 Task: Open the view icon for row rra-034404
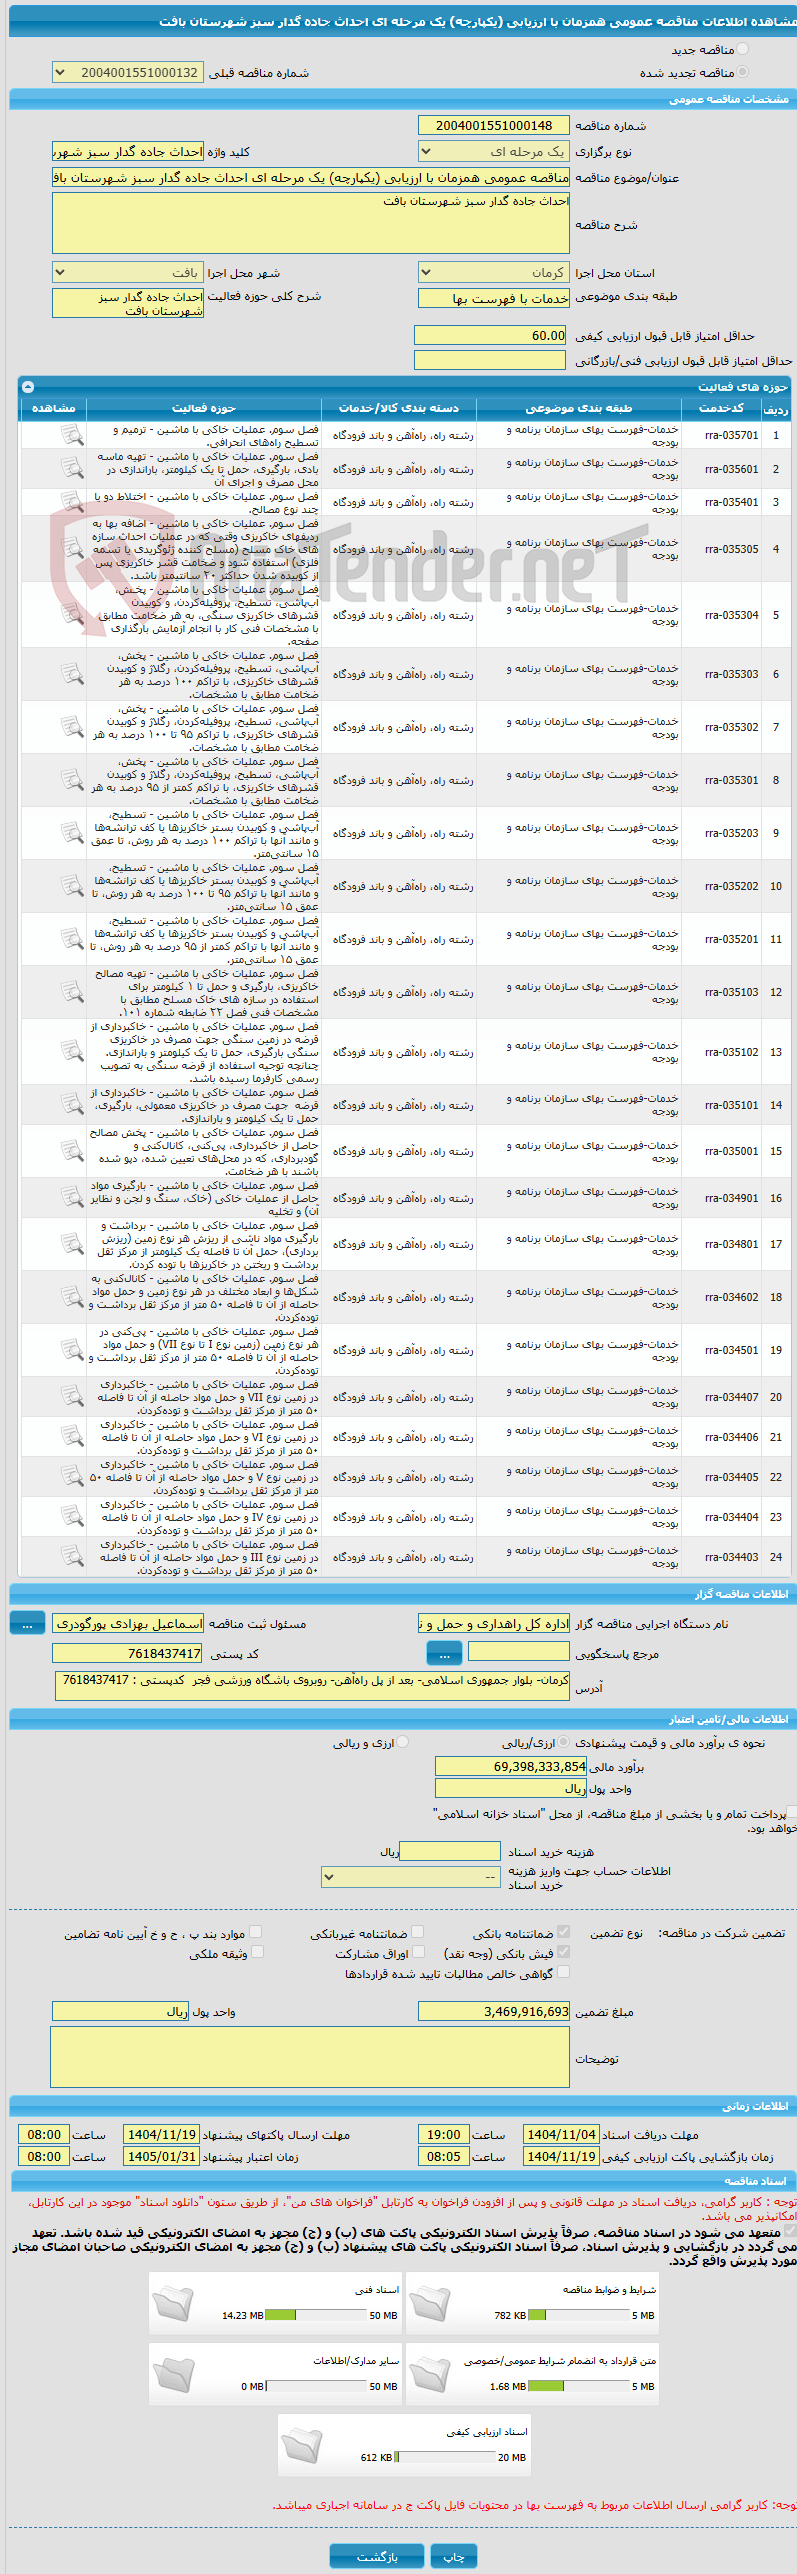click(72, 1517)
